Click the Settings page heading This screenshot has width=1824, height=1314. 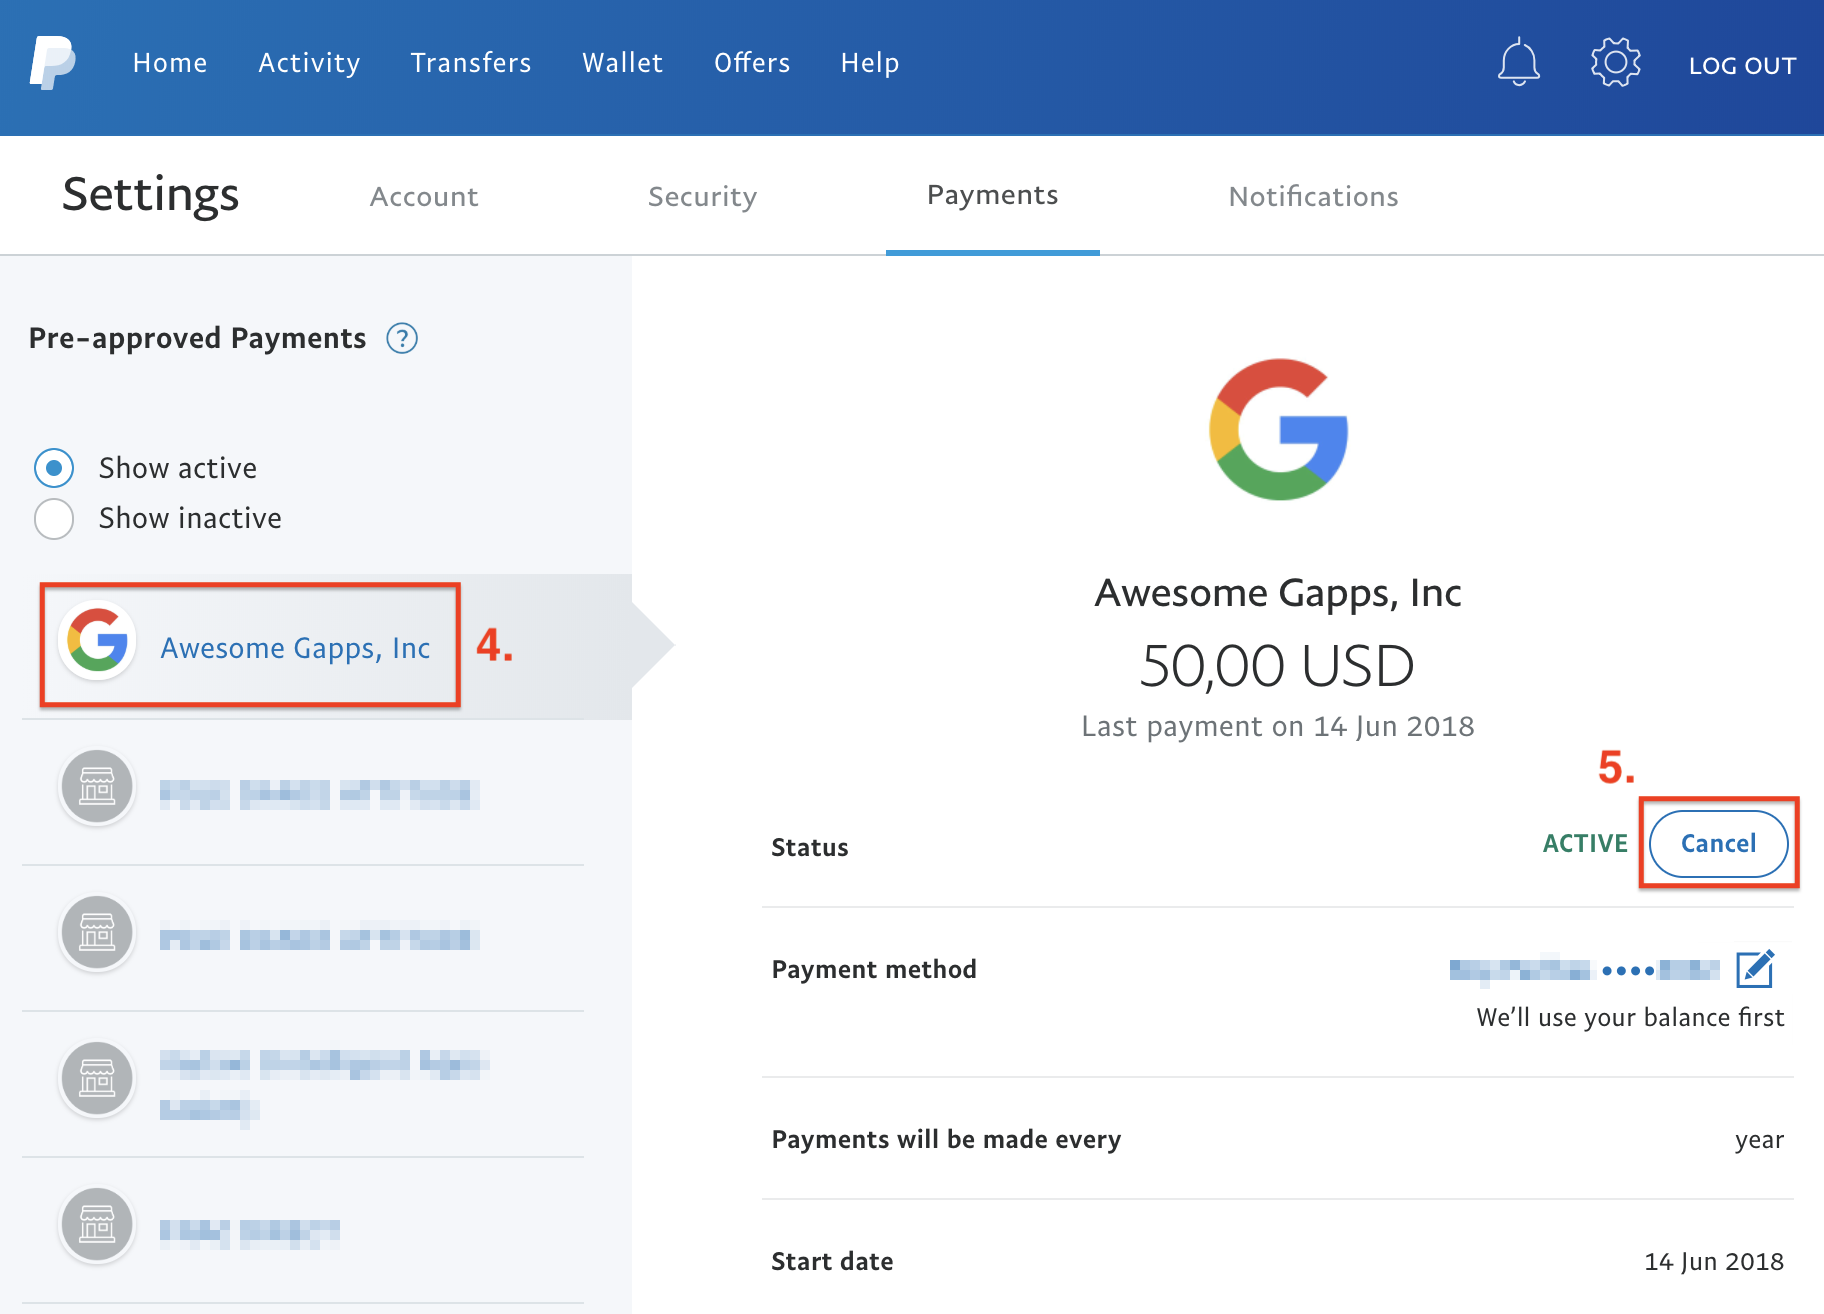pos(151,195)
